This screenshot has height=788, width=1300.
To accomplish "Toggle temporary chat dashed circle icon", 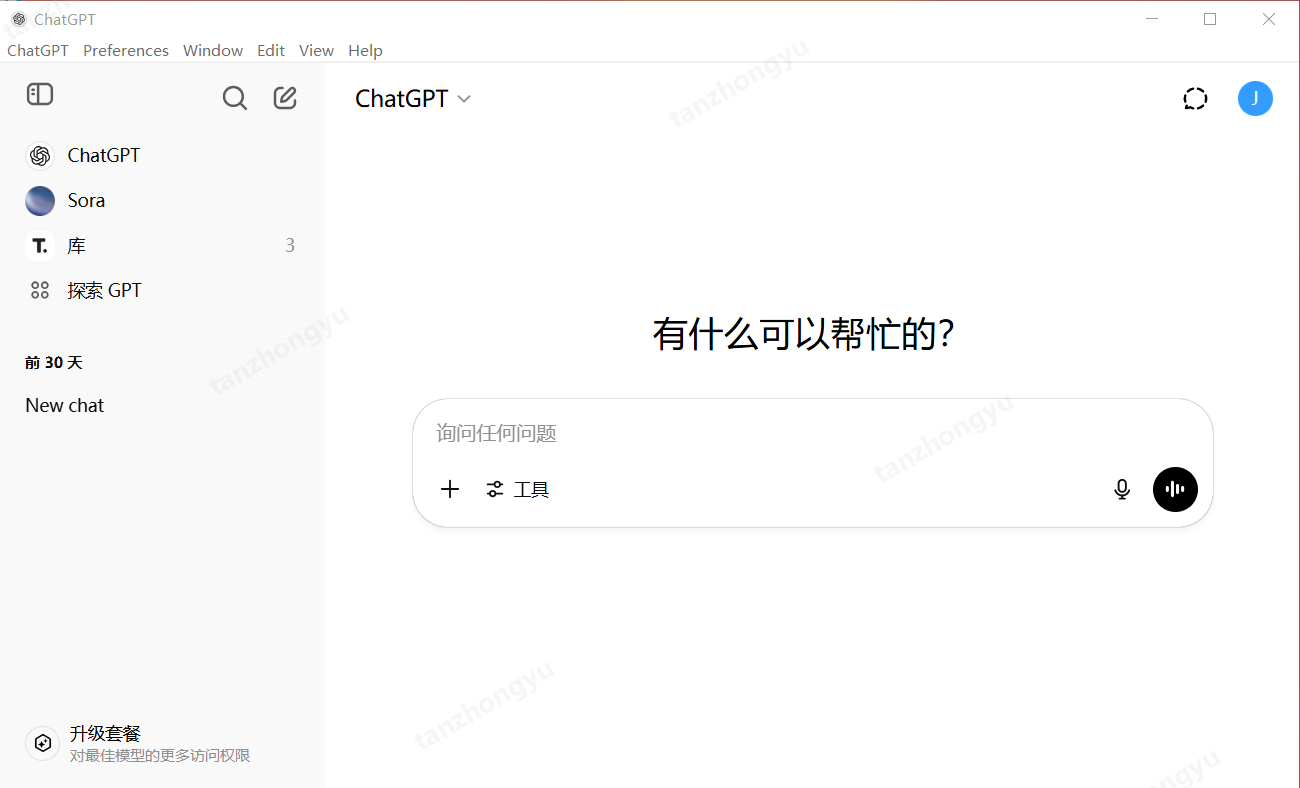I will click(1195, 99).
